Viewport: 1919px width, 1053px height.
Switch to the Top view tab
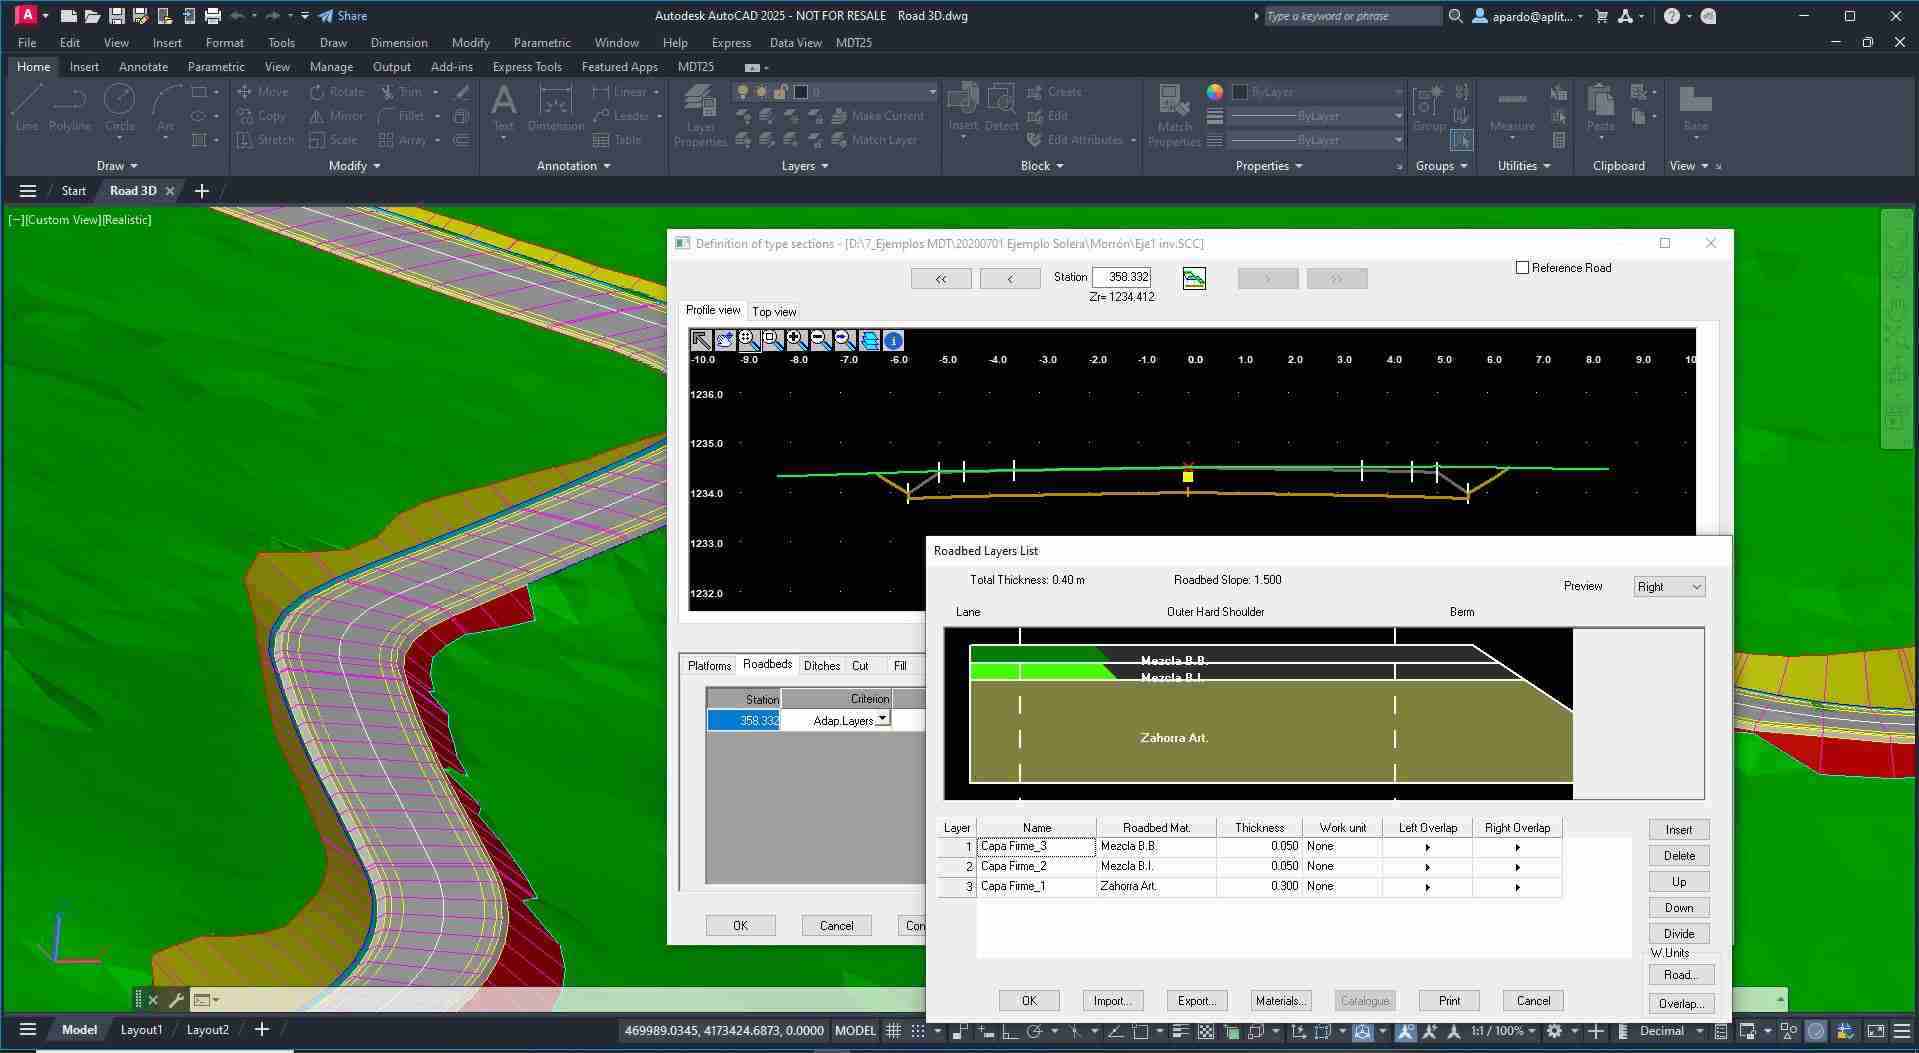tap(774, 312)
